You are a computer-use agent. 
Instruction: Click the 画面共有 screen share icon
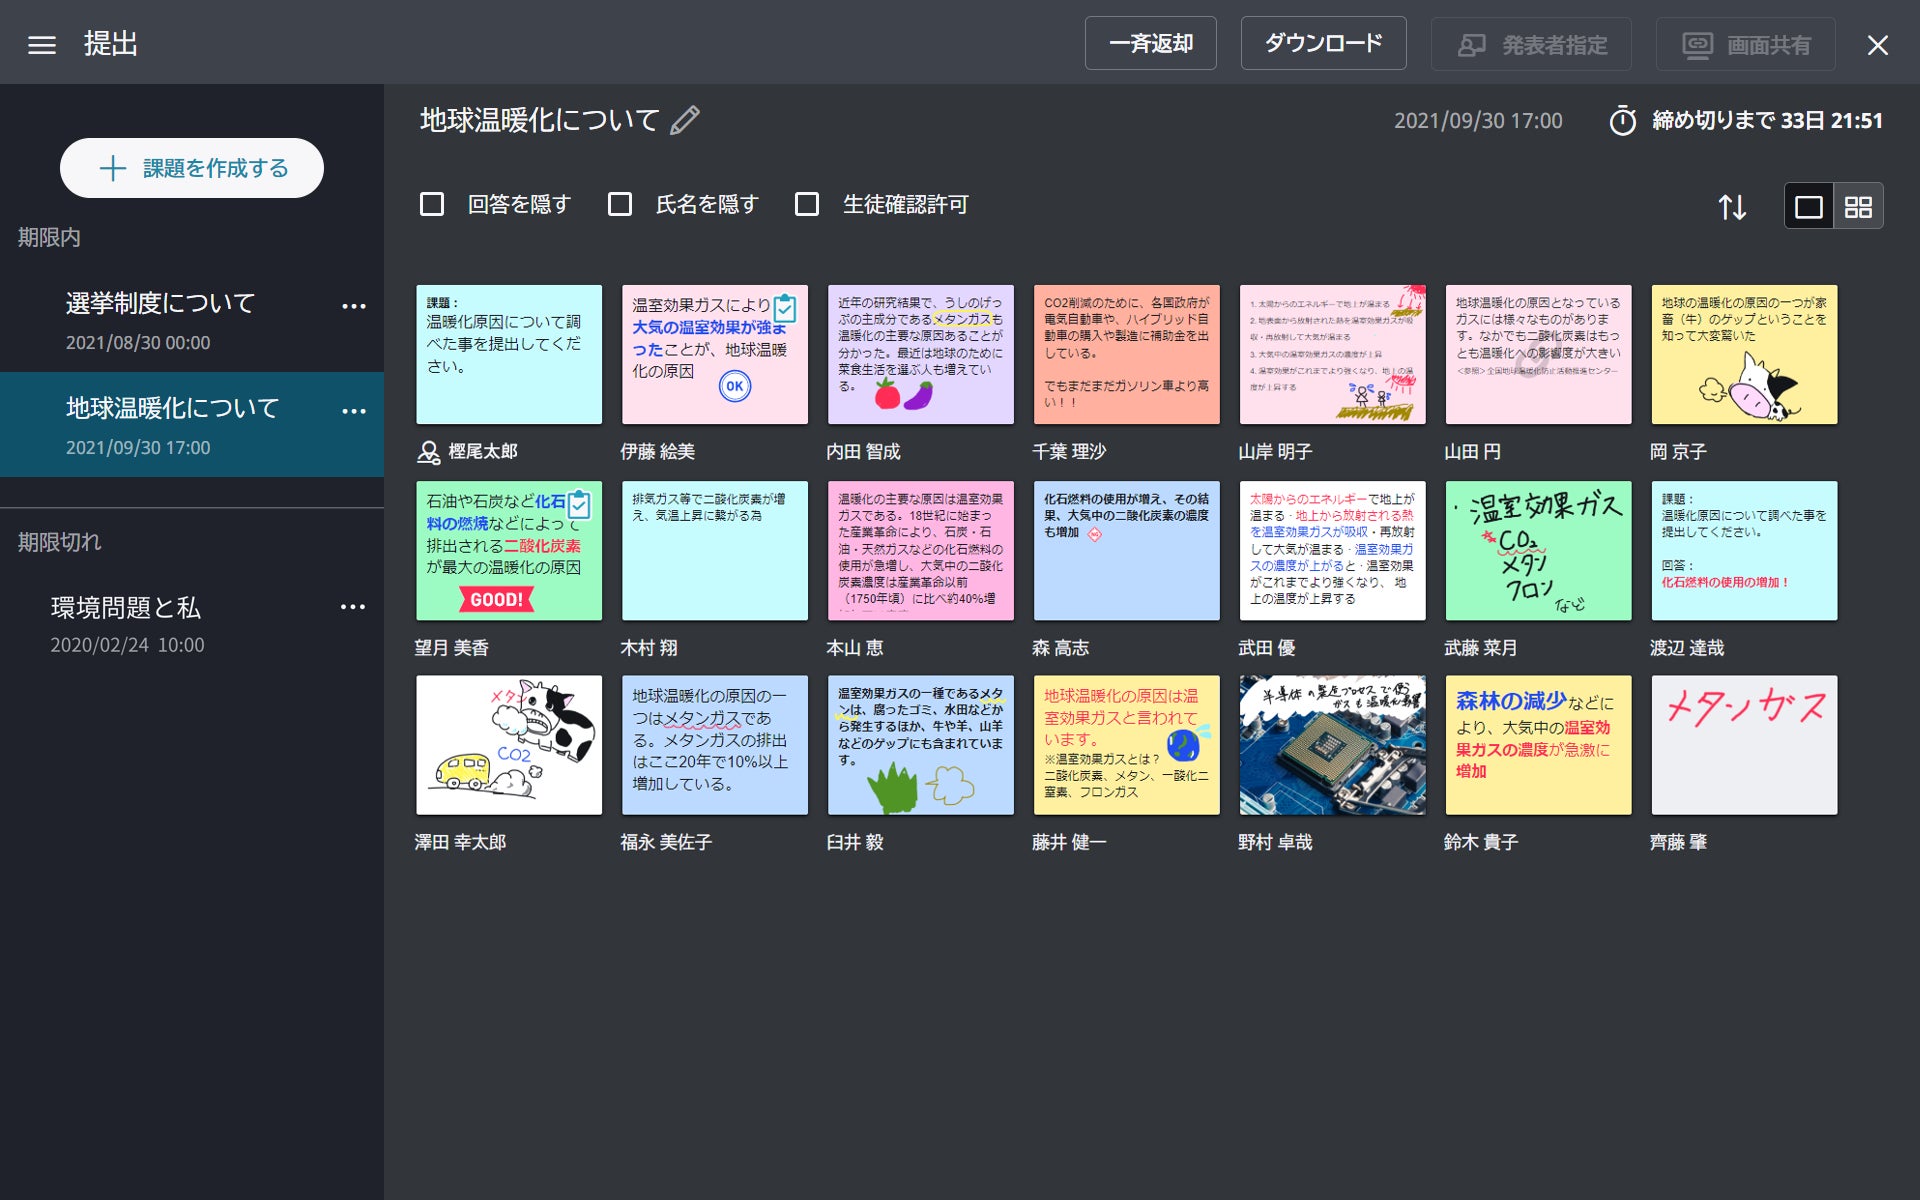[1699, 43]
